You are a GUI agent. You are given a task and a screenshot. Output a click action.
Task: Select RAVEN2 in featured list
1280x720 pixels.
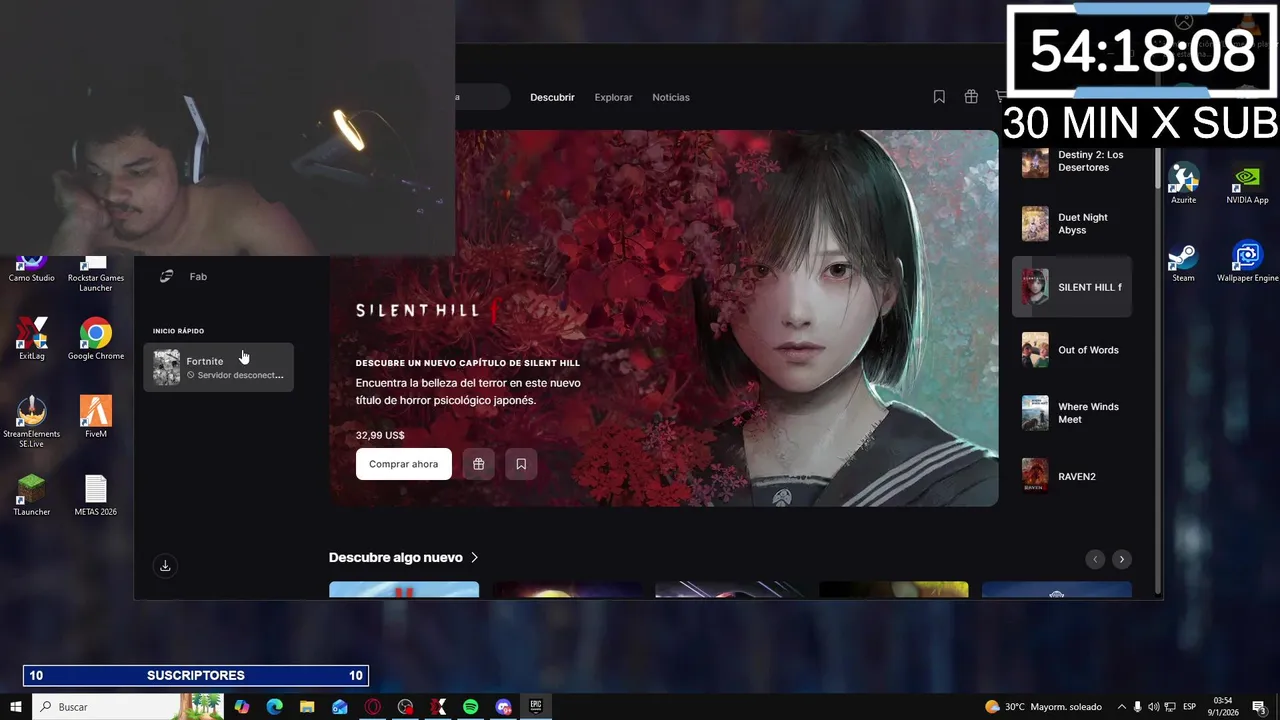(1072, 476)
